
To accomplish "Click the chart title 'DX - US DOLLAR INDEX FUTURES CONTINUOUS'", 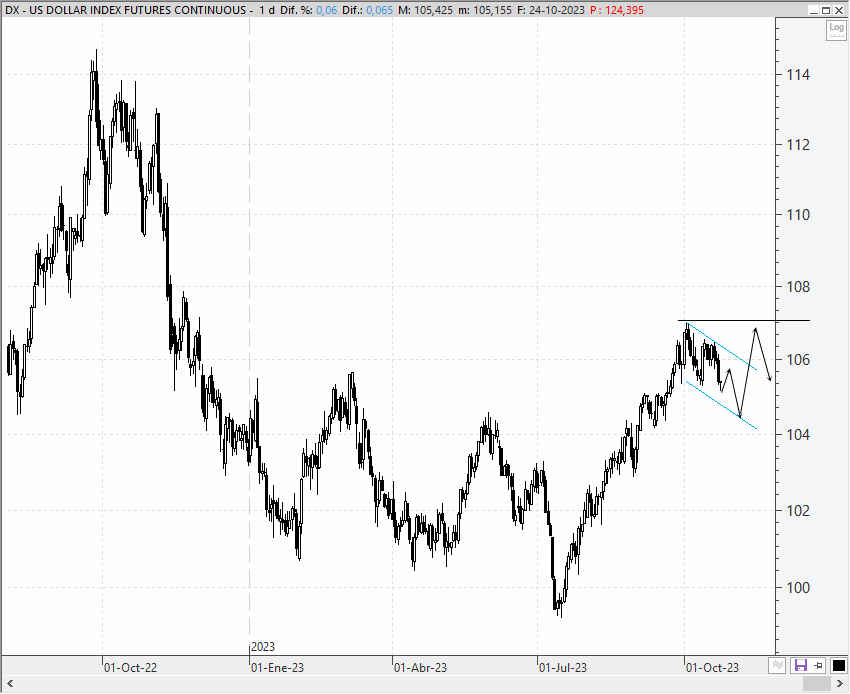I will click(x=125, y=10).
